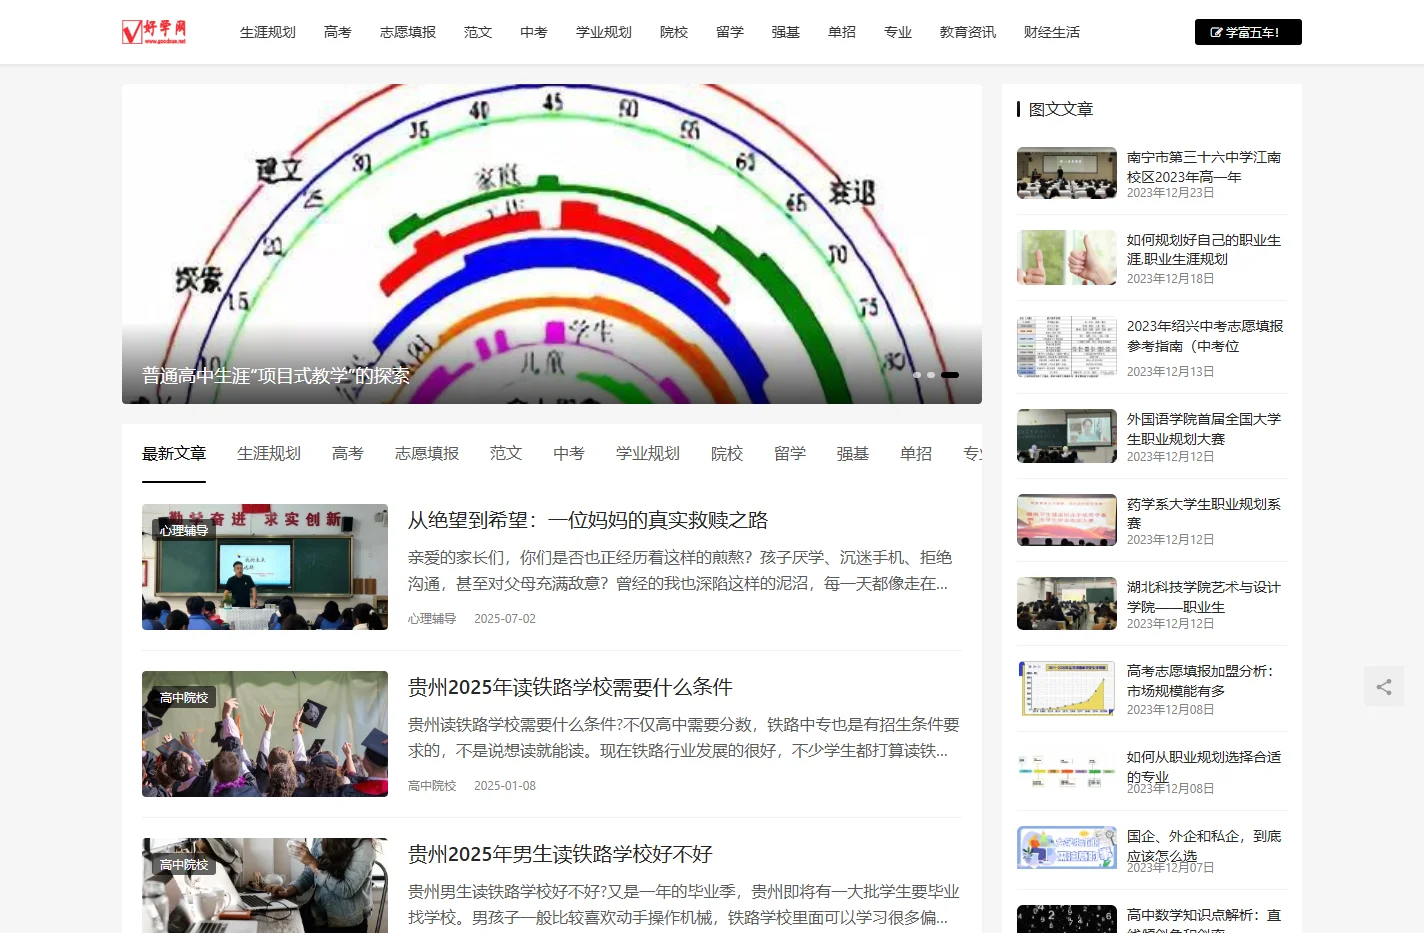The image size is (1424, 933).
Task: Switch to 留学 article tab
Action: pos(790,453)
